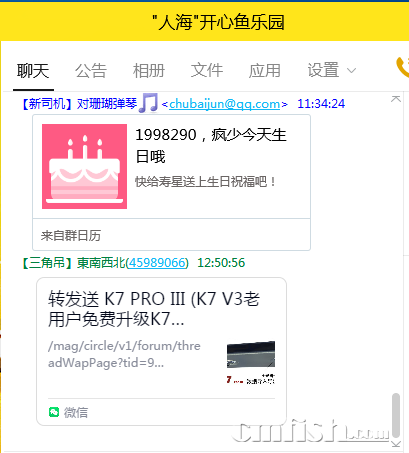The image size is (409, 453).
Task: Click the birthday cake image
Action: pos(84,166)
